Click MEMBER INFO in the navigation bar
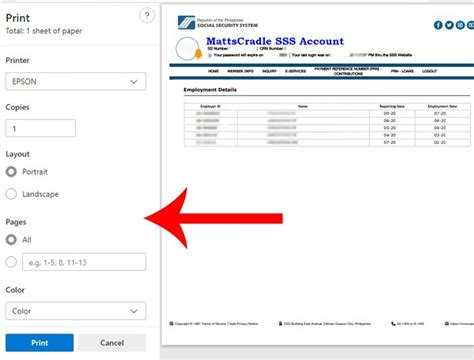The width and height of the screenshot is (474, 360). (x=240, y=71)
